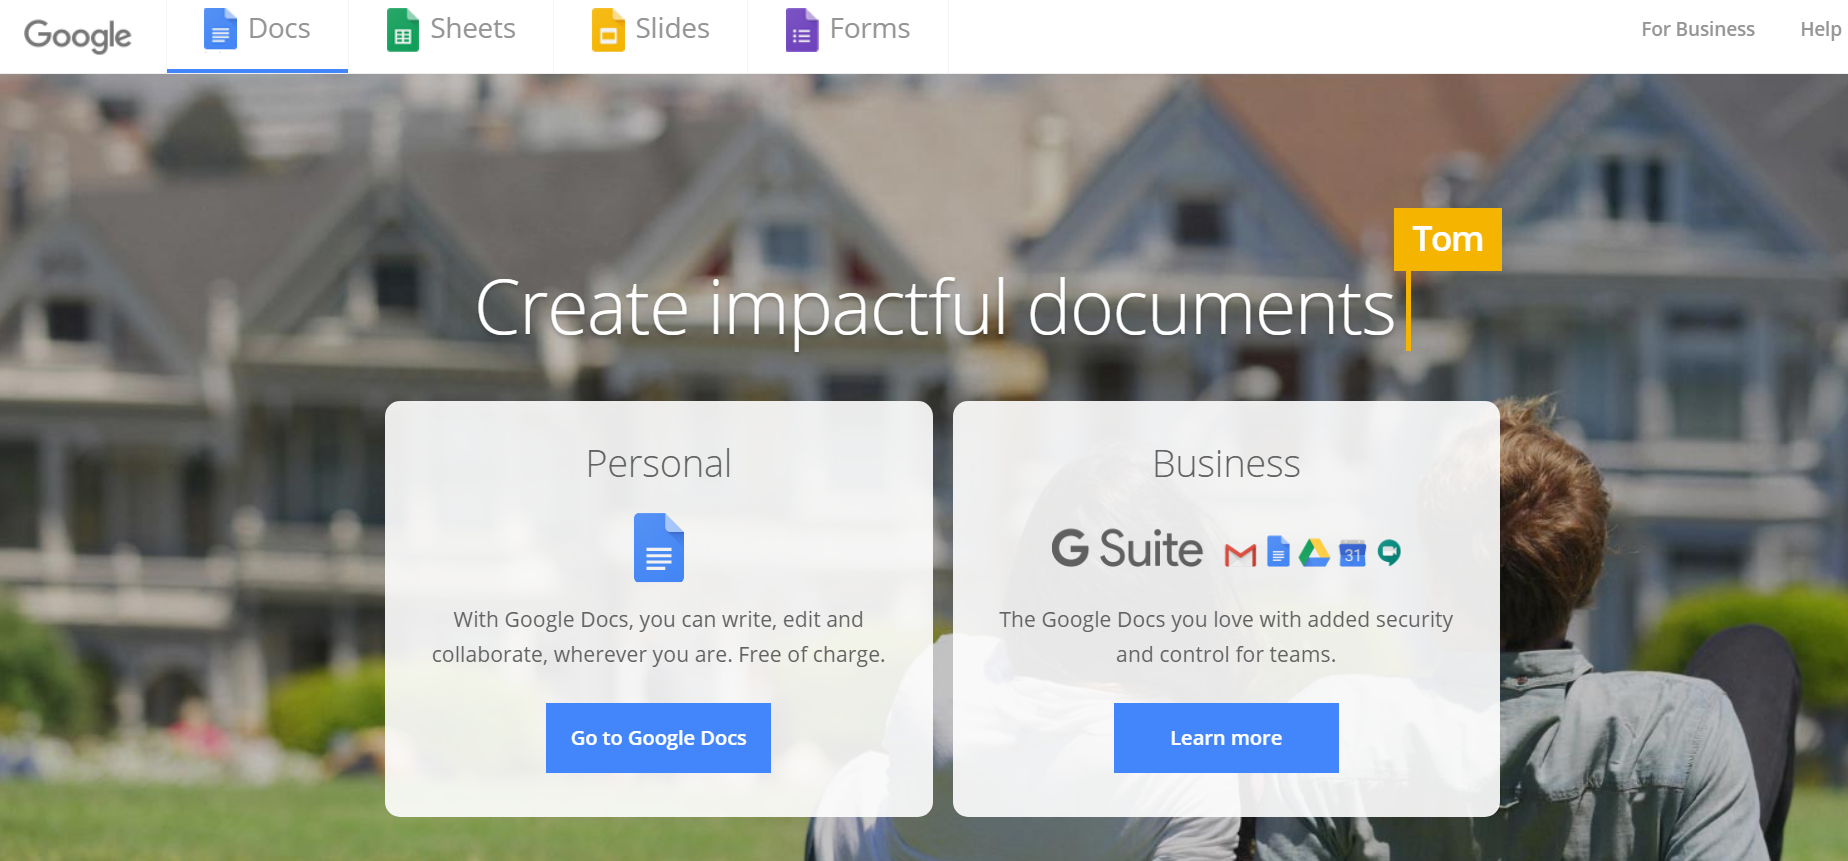This screenshot has height=861, width=1848.
Task: Click the purple Forms icon in navigation
Action: pyautogui.click(x=802, y=29)
